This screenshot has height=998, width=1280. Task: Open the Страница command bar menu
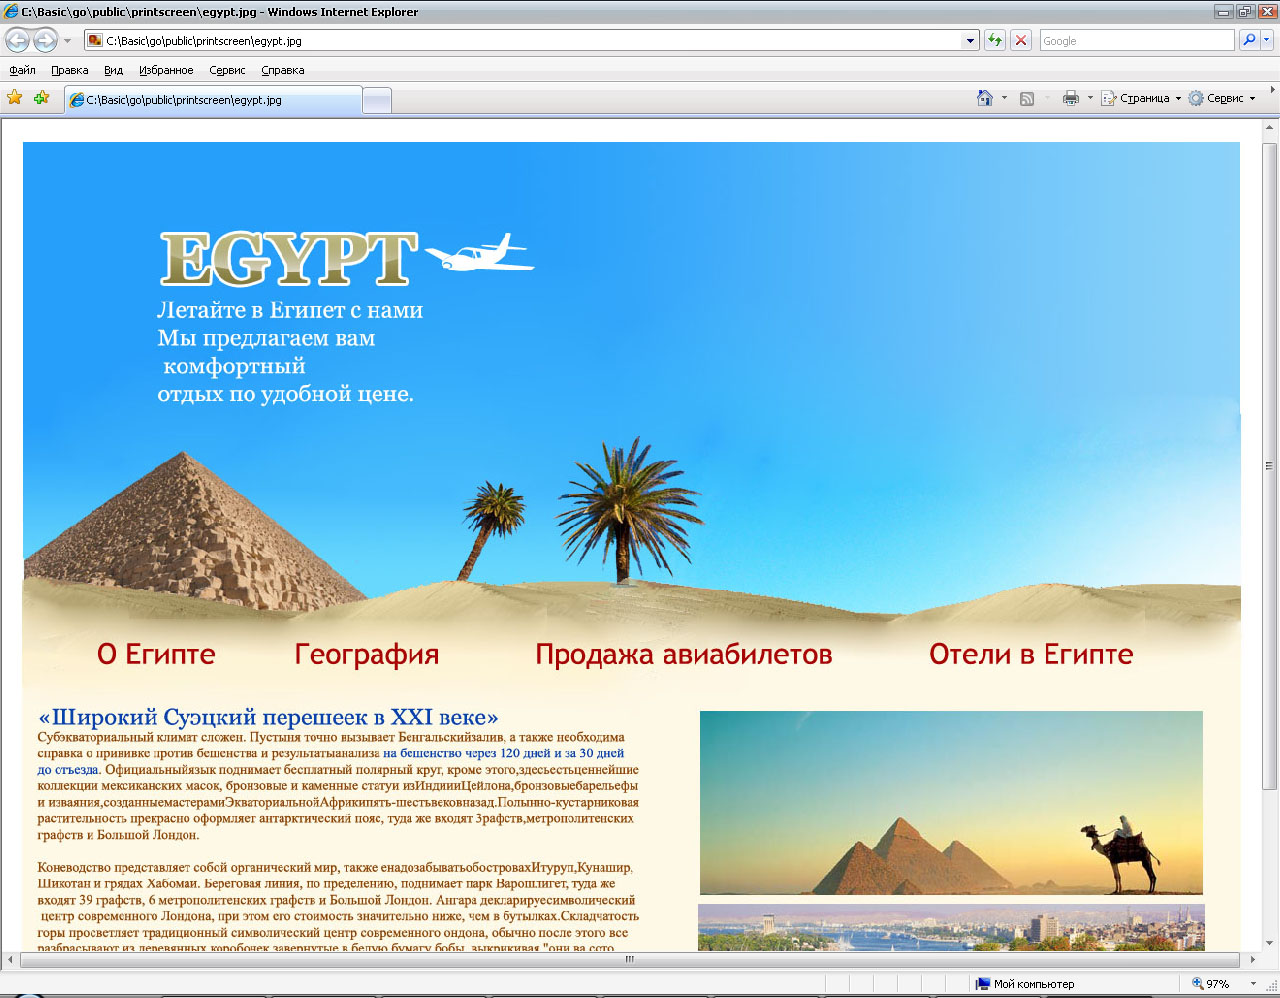(x=1141, y=98)
